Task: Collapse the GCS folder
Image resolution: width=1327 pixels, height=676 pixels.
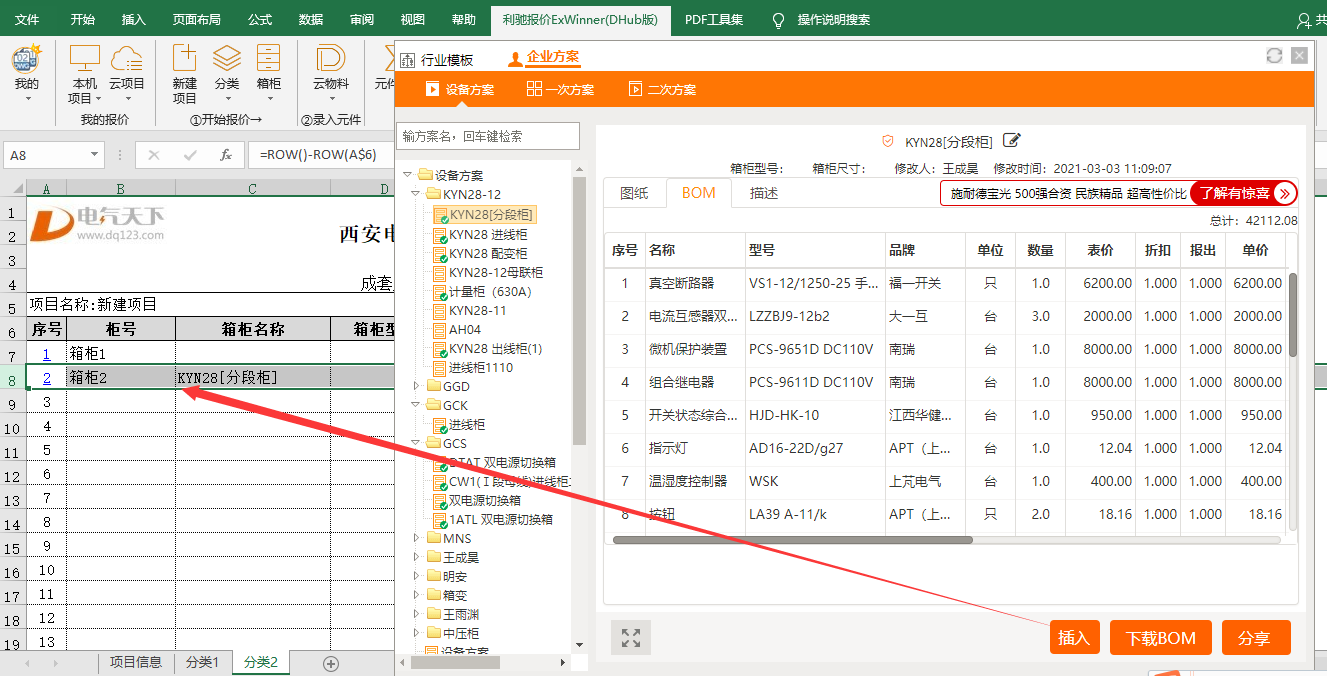Action: click(417, 444)
